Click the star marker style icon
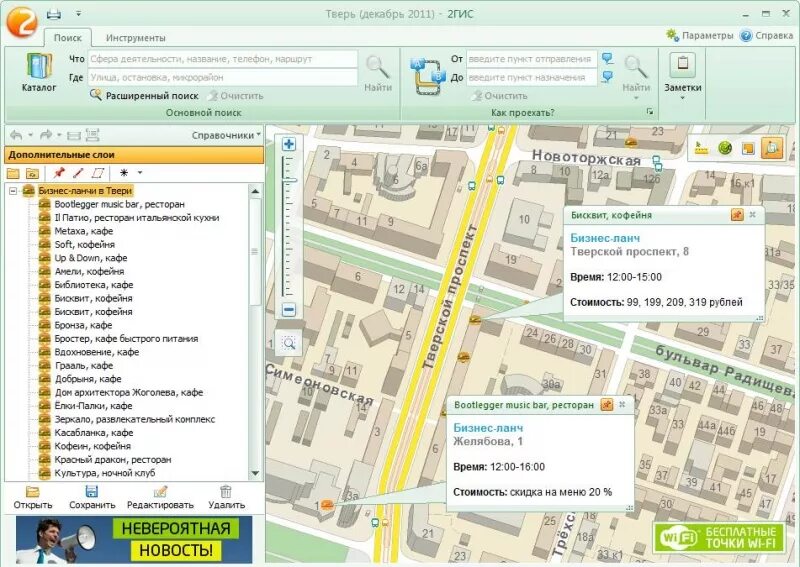This screenshot has width=800, height=567. tap(123, 173)
